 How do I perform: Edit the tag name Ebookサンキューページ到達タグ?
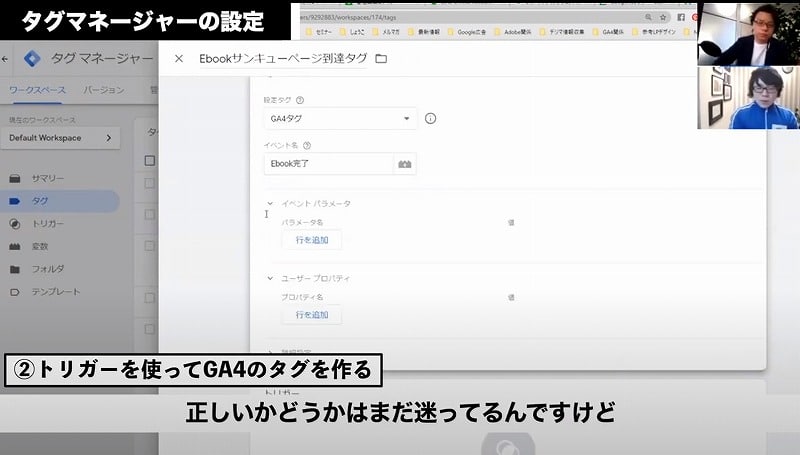tap(283, 59)
